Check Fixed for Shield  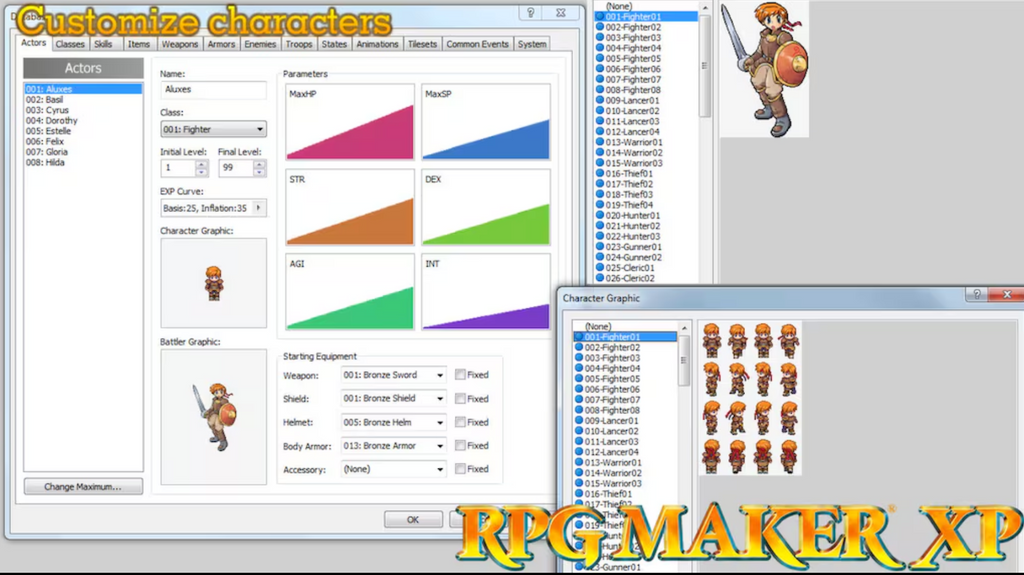coord(460,399)
